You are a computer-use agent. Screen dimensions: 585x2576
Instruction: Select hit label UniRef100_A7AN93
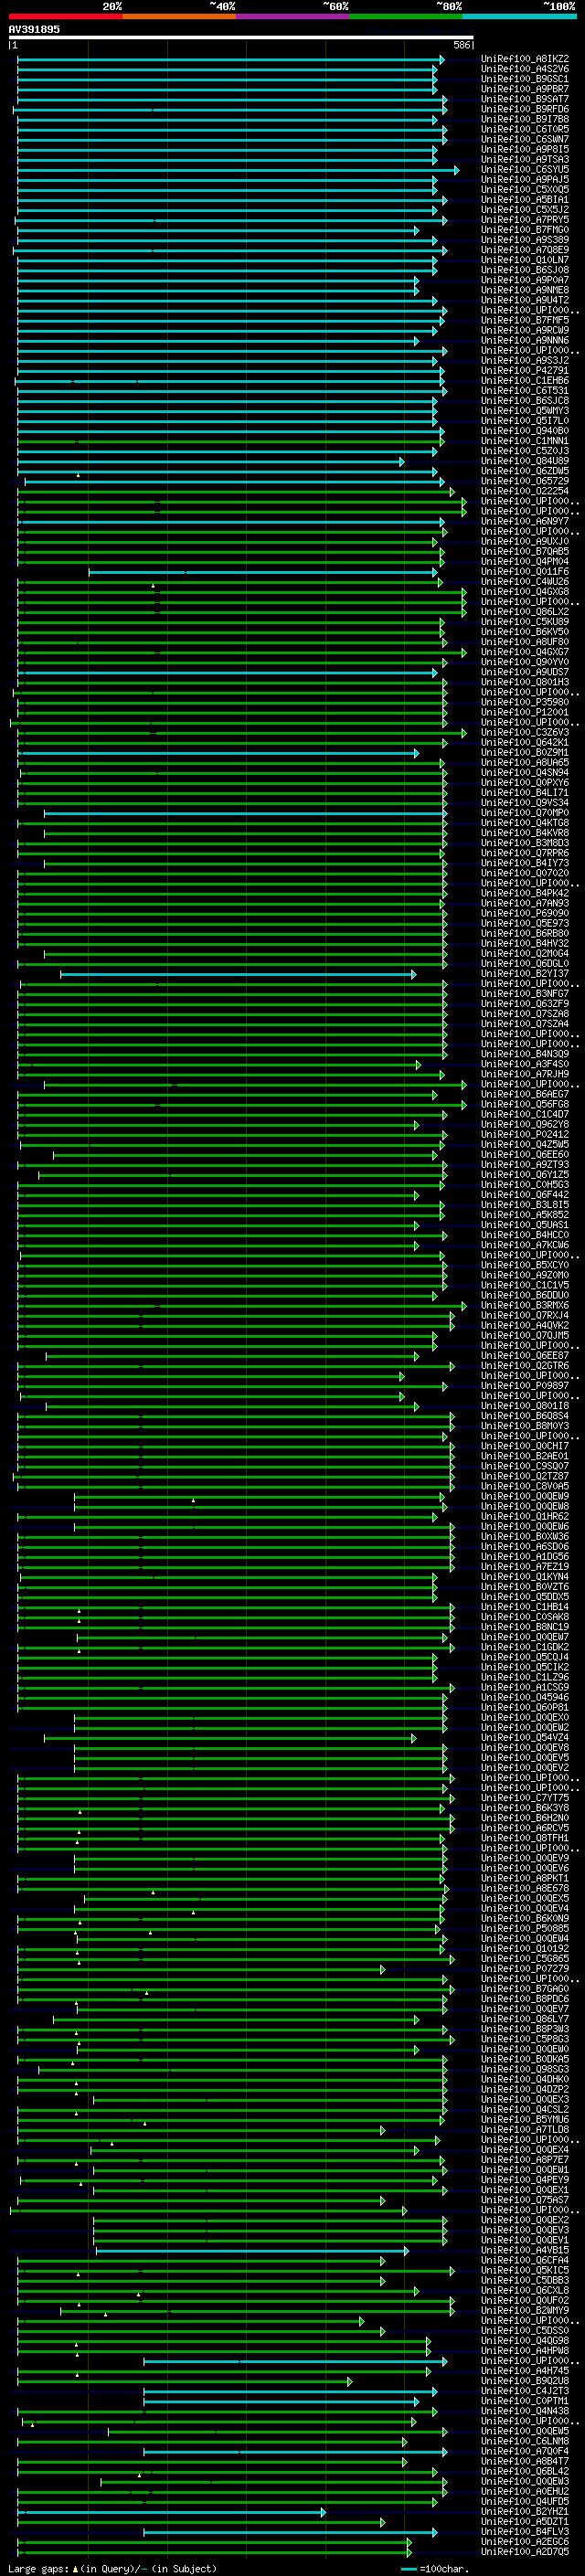[x=525, y=903]
